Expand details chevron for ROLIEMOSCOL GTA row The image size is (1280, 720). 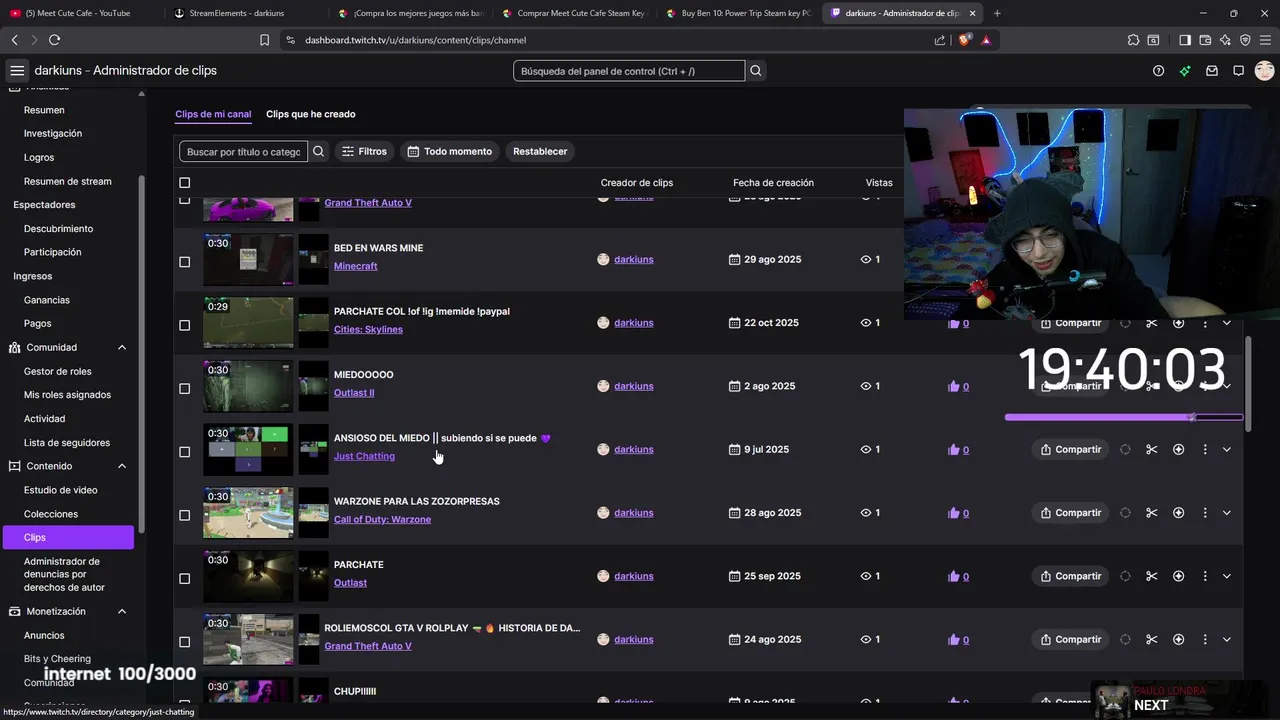pyautogui.click(x=1227, y=640)
